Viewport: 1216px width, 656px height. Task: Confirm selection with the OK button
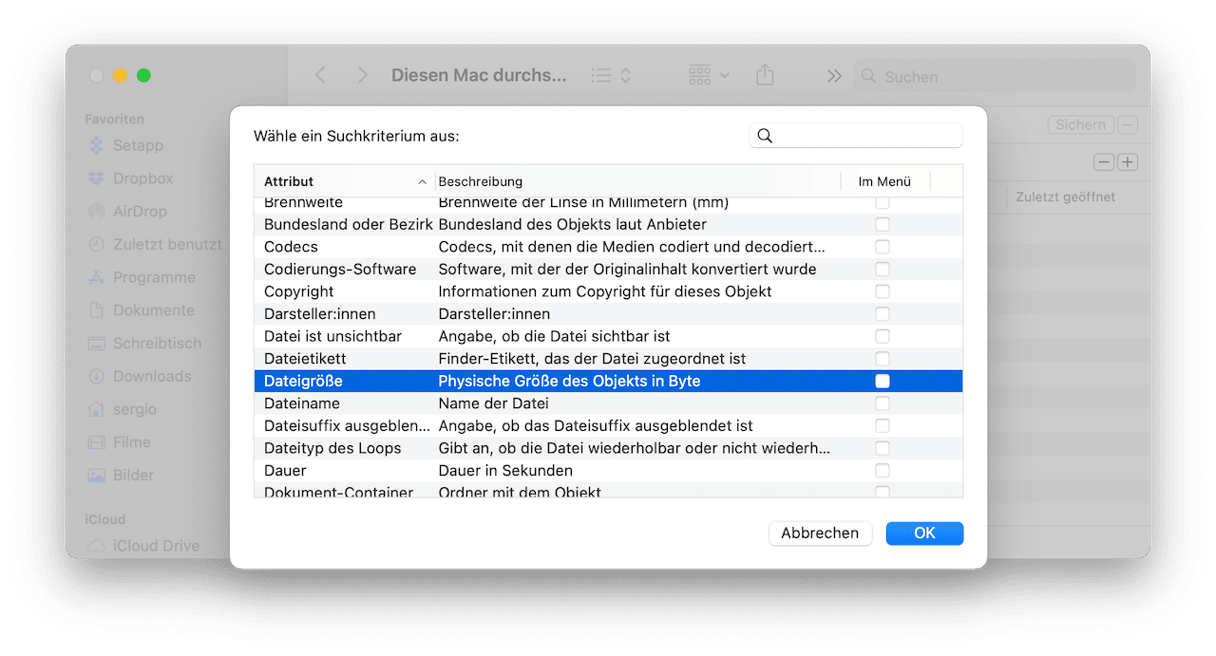pyautogui.click(x=924, y=533)
